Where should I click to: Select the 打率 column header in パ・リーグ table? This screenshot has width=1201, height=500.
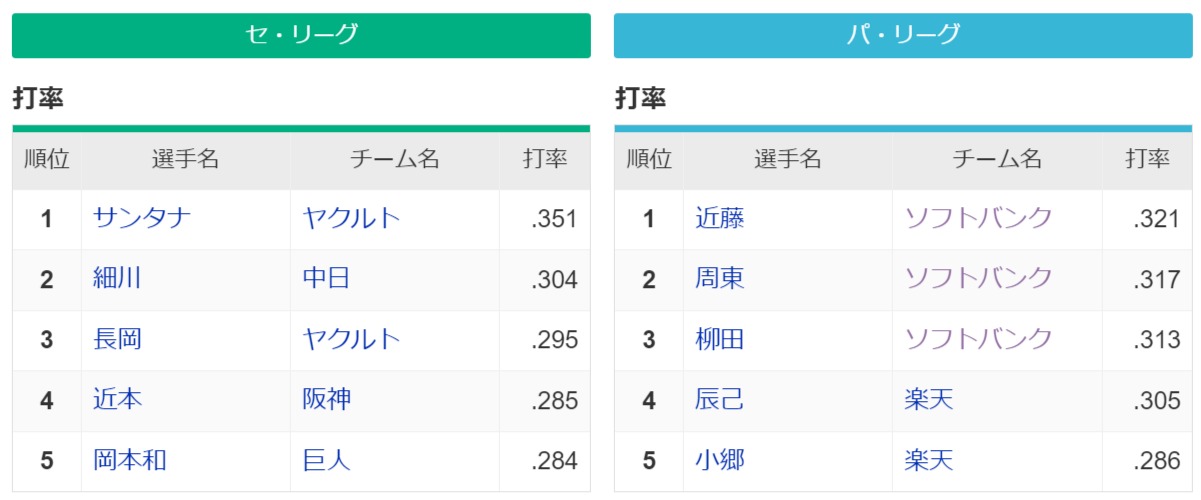[1147, 159]
